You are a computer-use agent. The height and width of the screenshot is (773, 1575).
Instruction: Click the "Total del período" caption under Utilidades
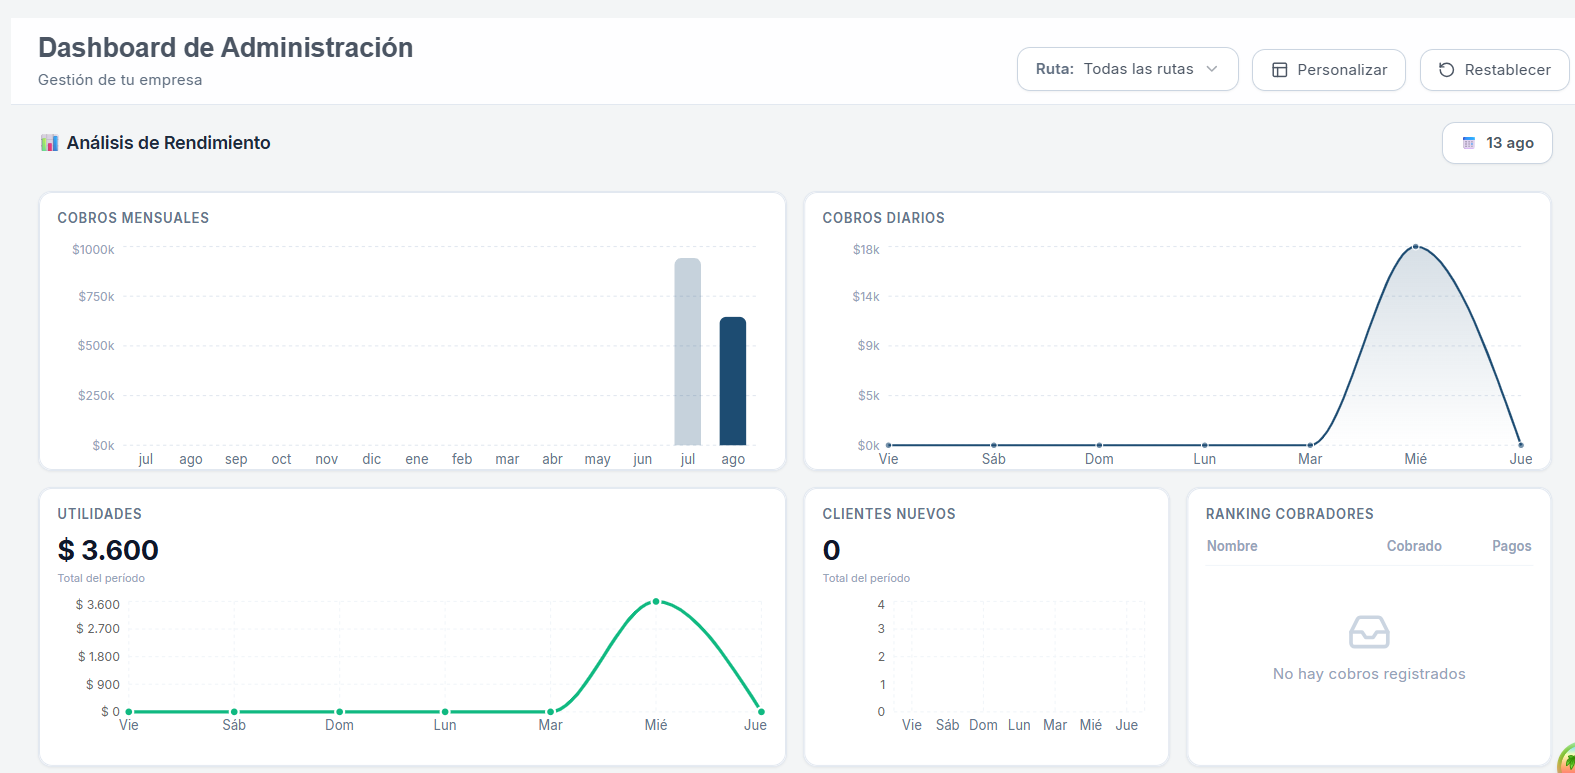click(x=101, y=578)
